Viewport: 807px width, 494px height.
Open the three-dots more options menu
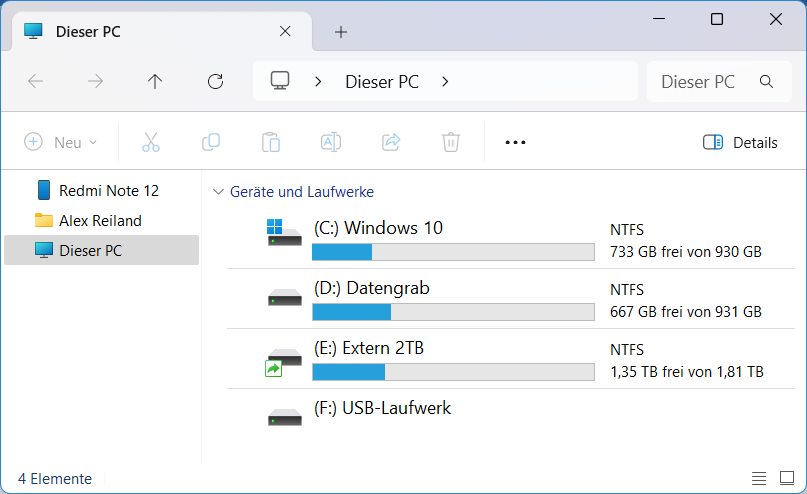click(x=515, y=142)
